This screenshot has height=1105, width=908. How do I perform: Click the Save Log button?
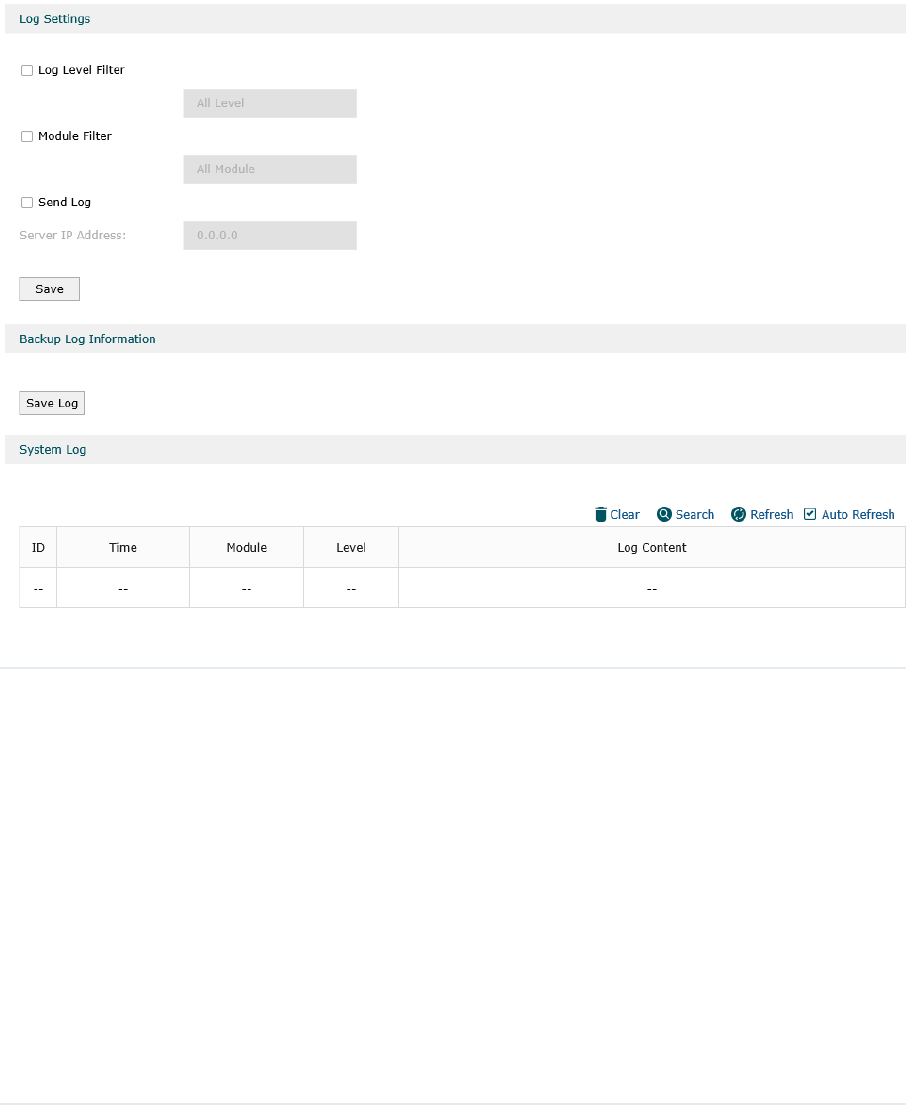[x=52, y=403]
